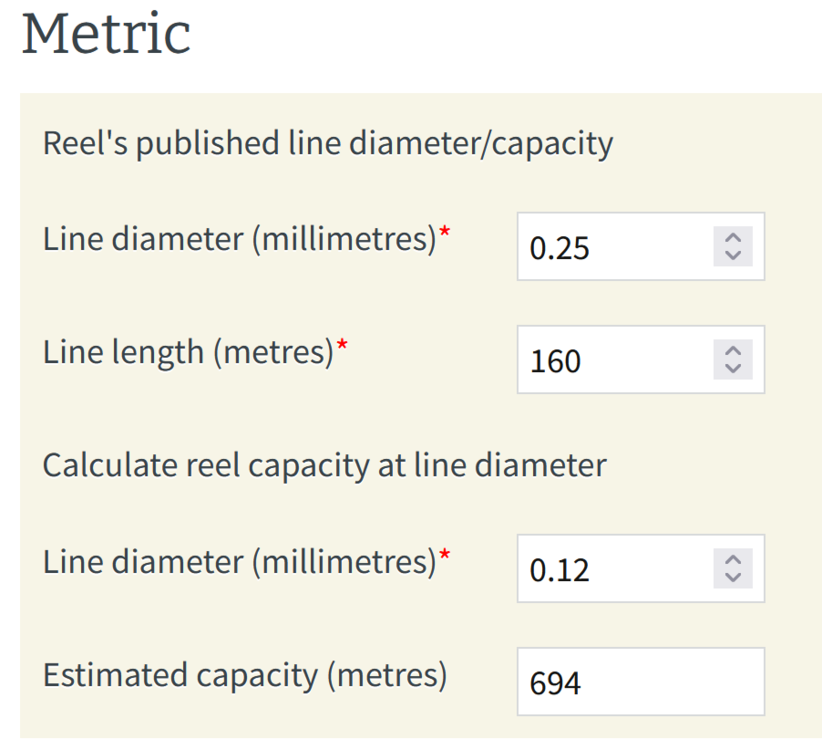Decrease the published 0.25 line diameter value
Screen dimensions: 822x750
(x=733, y=256)
